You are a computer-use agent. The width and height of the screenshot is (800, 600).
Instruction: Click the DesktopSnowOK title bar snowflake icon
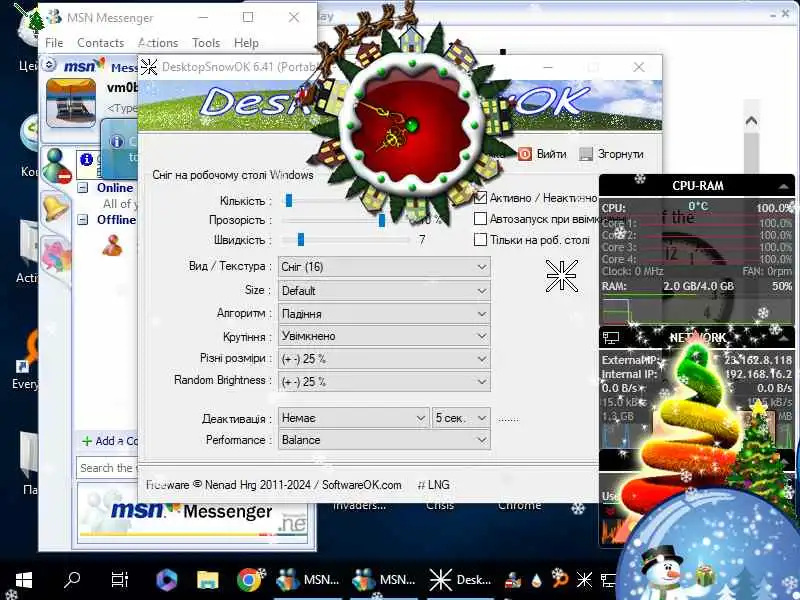point(149,67)
